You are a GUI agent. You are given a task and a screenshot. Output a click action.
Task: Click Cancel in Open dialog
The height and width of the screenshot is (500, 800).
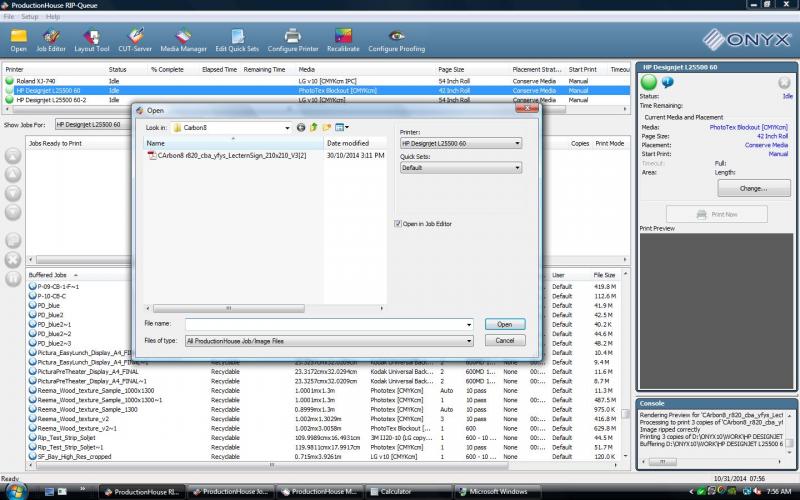(x=505, y=340)
